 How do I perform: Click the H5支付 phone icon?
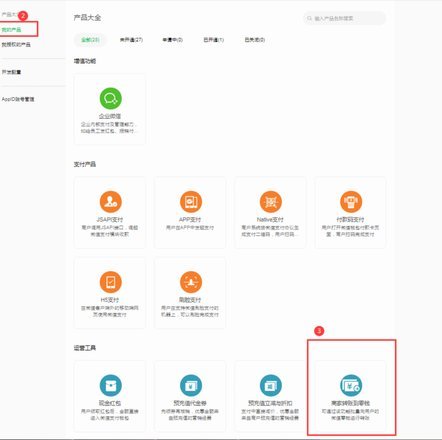(111, 282)
